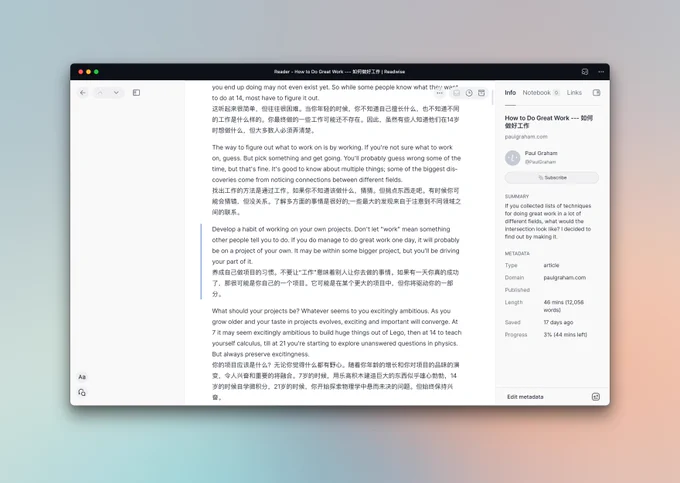Click the '46 mins (12,056 words)' Length value

pos(563,306)
